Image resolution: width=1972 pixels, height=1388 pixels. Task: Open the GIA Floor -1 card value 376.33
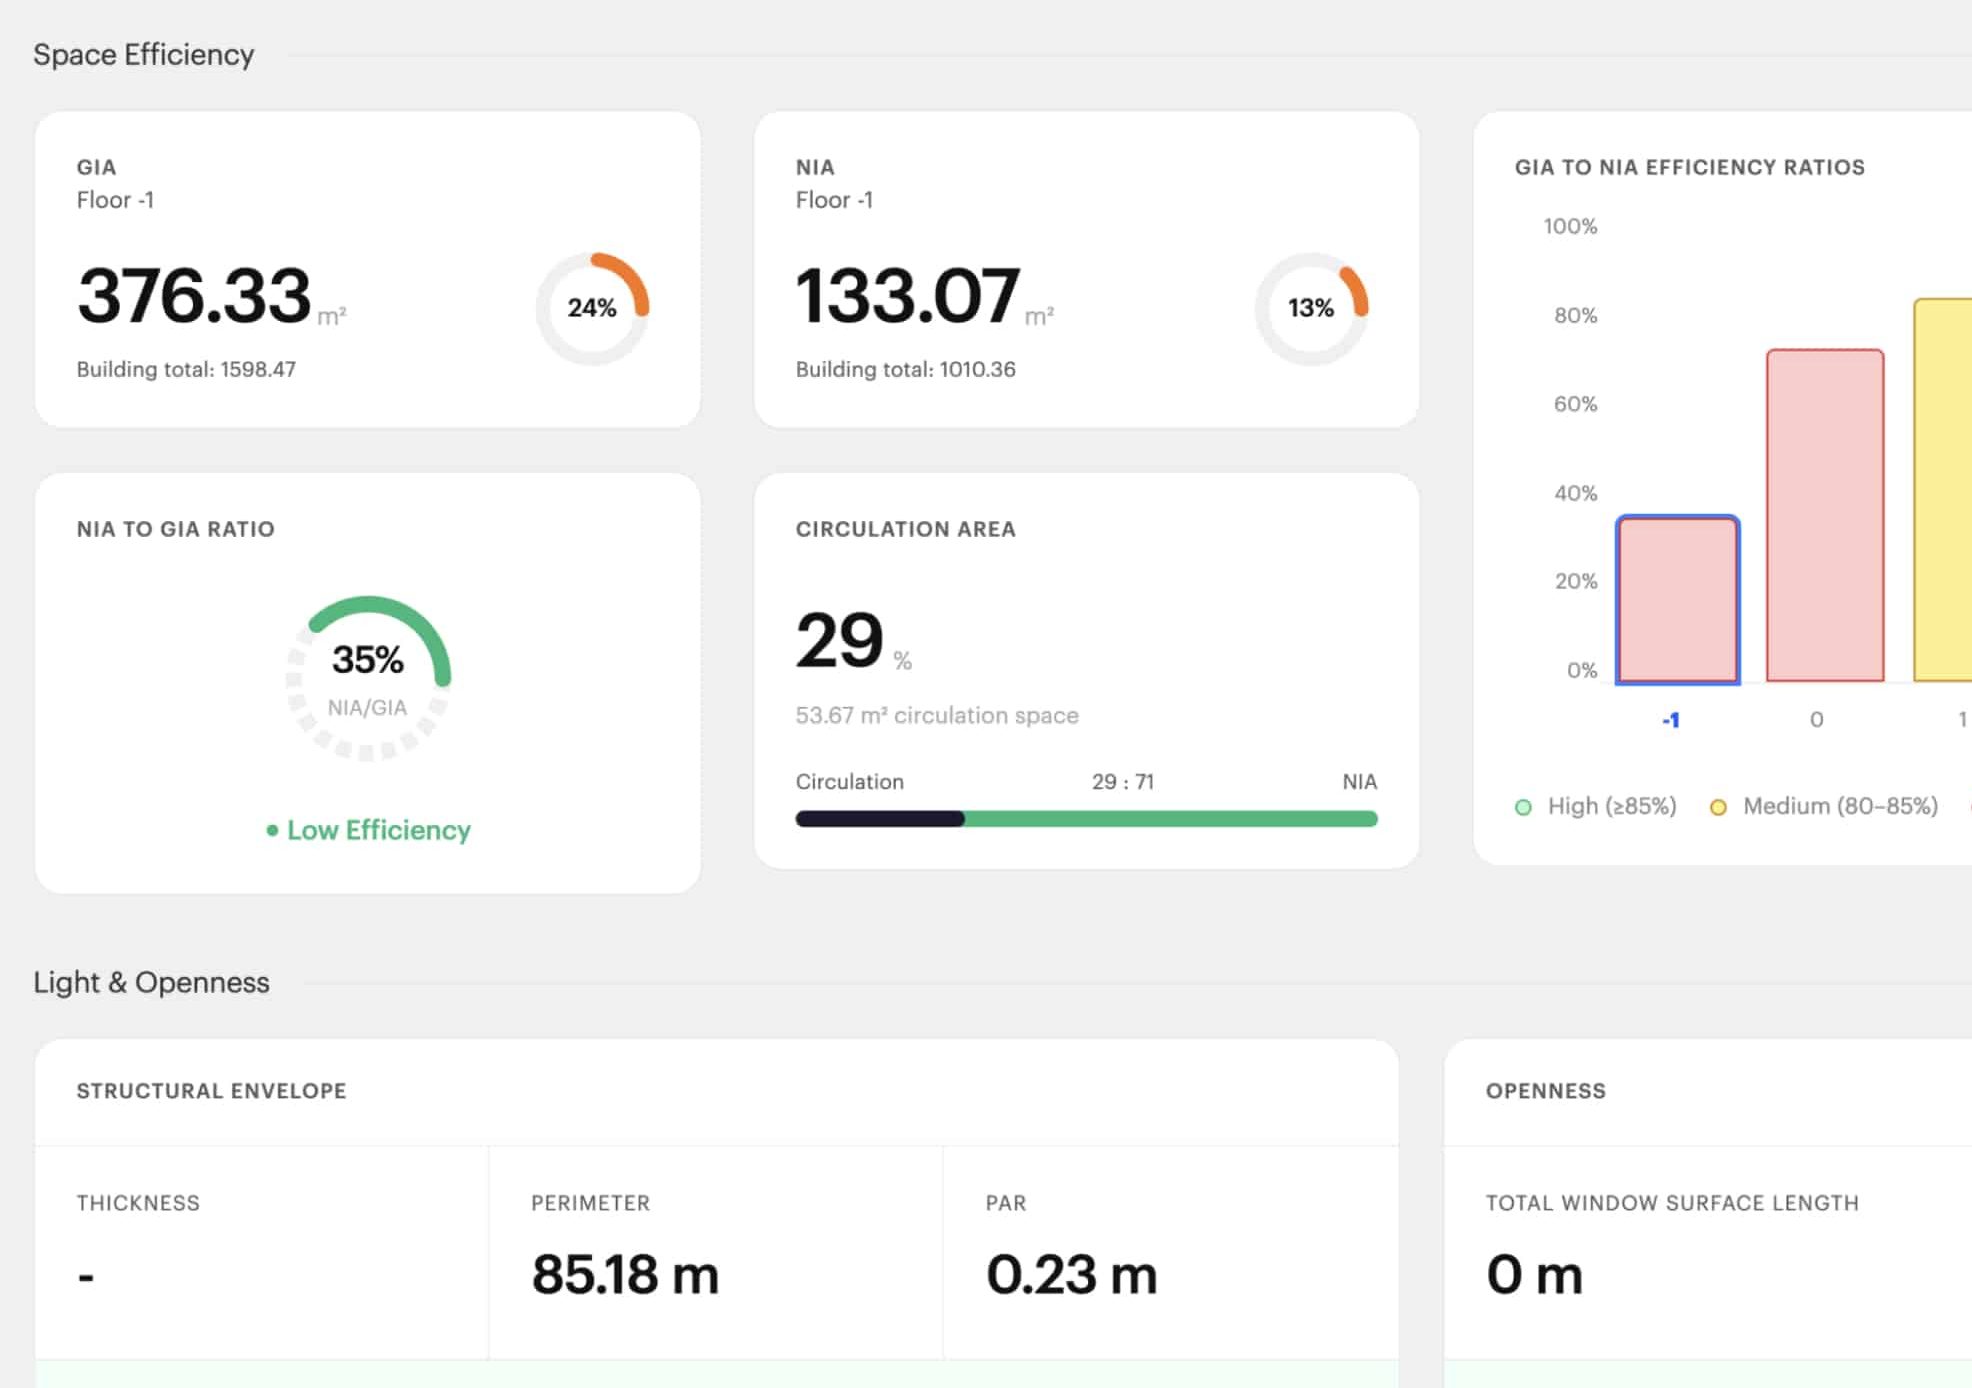click(x=194, y=296)
